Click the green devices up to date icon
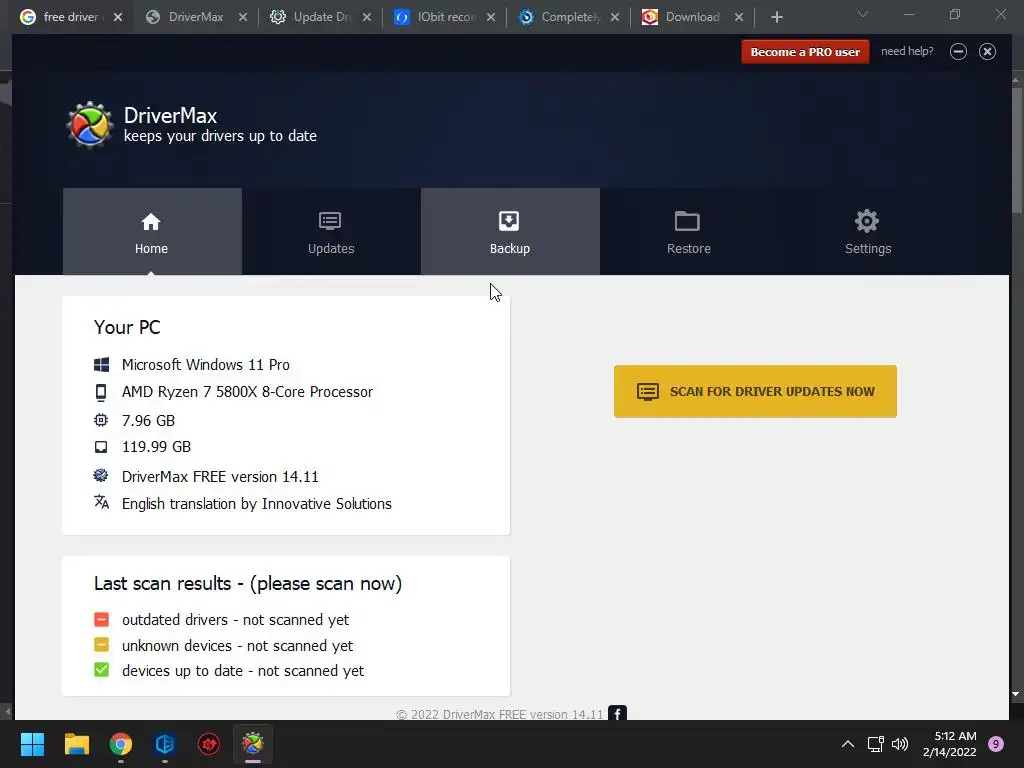This screenshot has height=768, width=1024. tap(101, 669)
